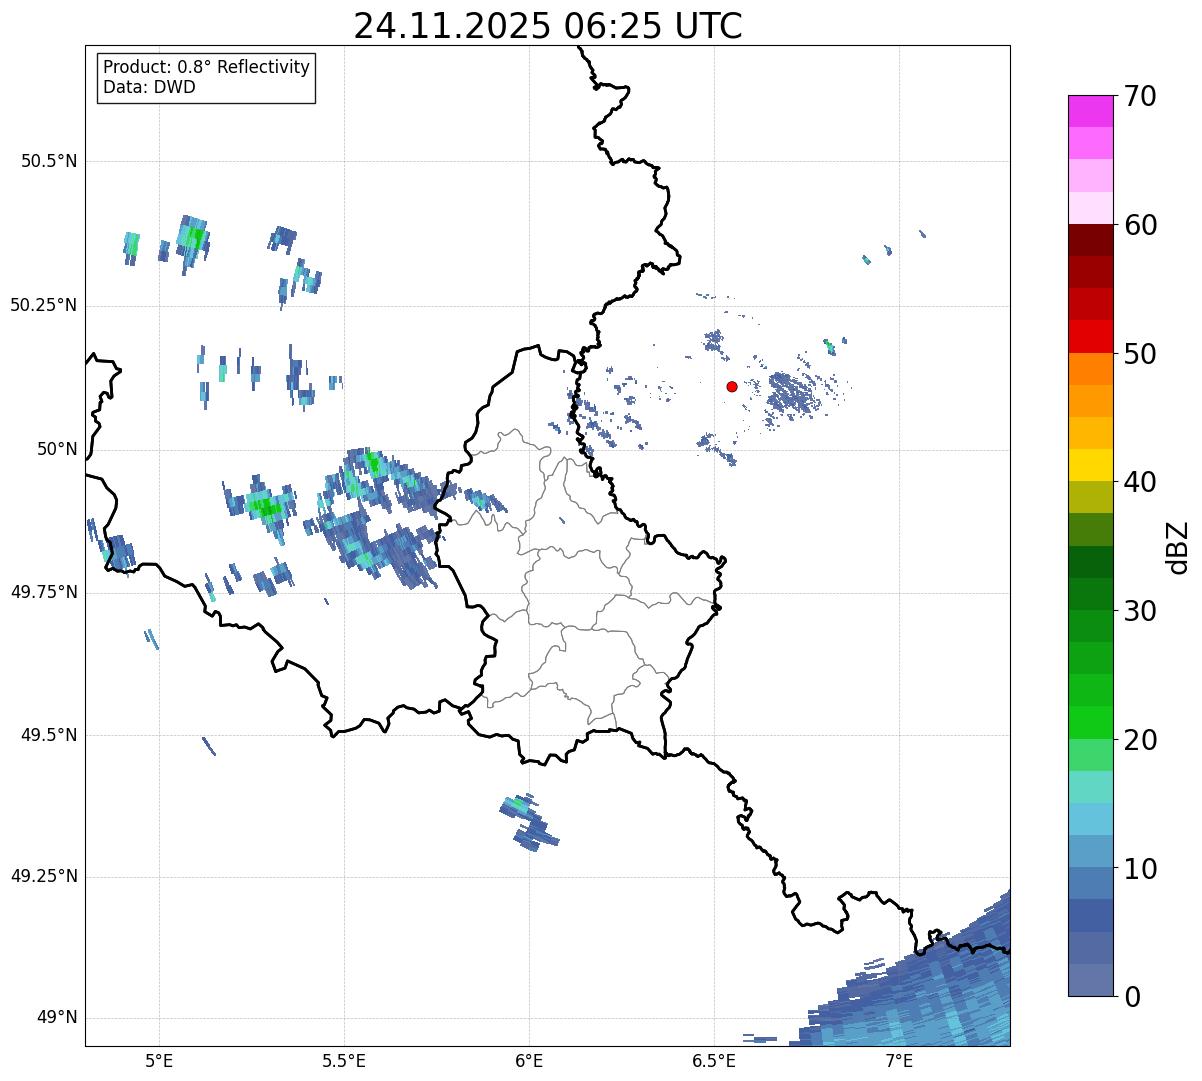Click the colorbar tick label 70

1141,96
